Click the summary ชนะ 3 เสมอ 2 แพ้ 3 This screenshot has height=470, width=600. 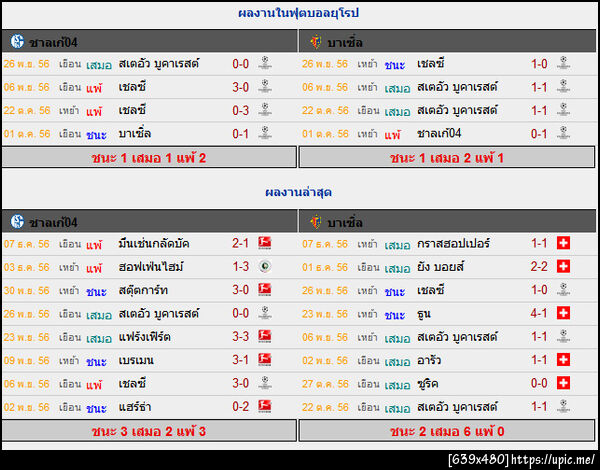click(149, 432)
